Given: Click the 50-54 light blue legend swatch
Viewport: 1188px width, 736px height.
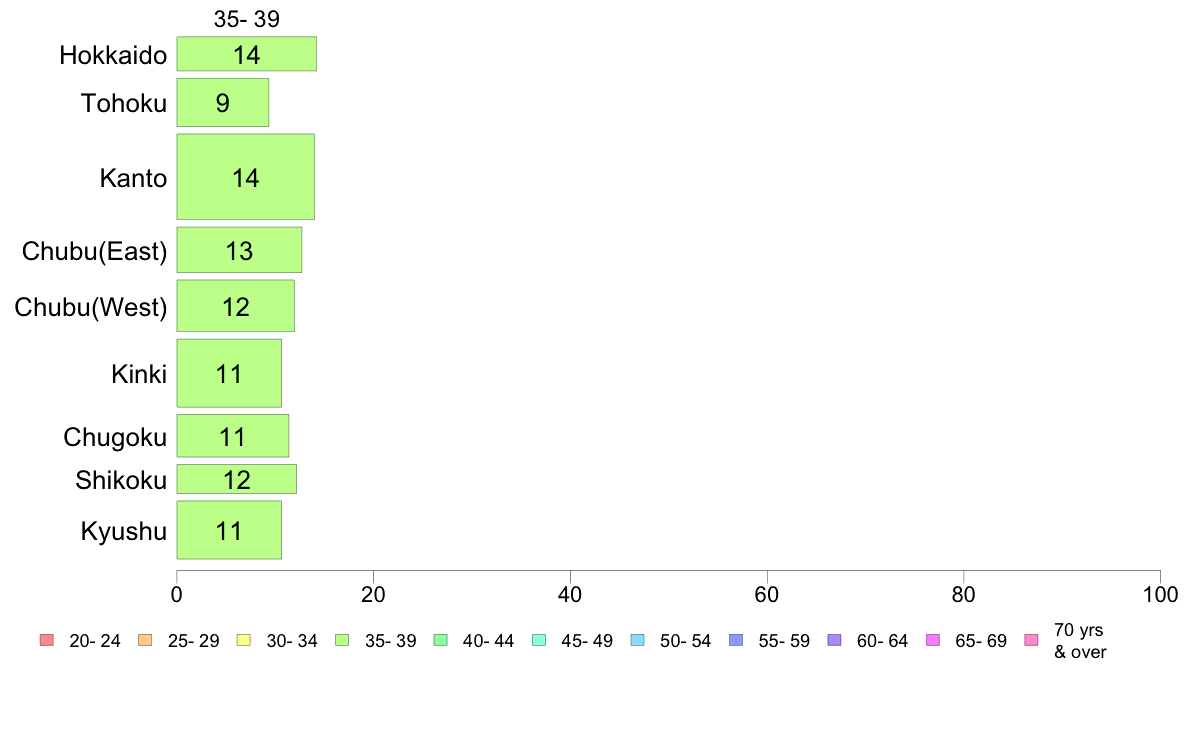Looking at the screenshot, I should coord(637,640).
